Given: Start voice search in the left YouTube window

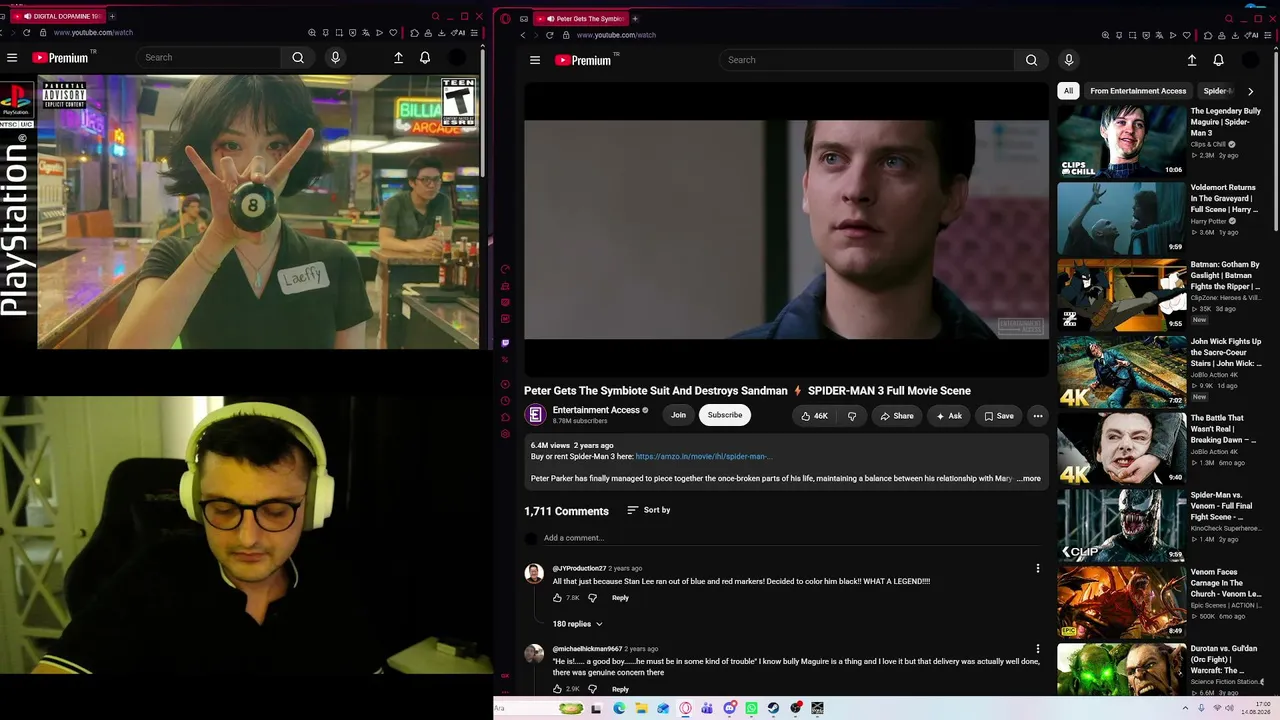Looking at the screenshot, I should [335, 58].
